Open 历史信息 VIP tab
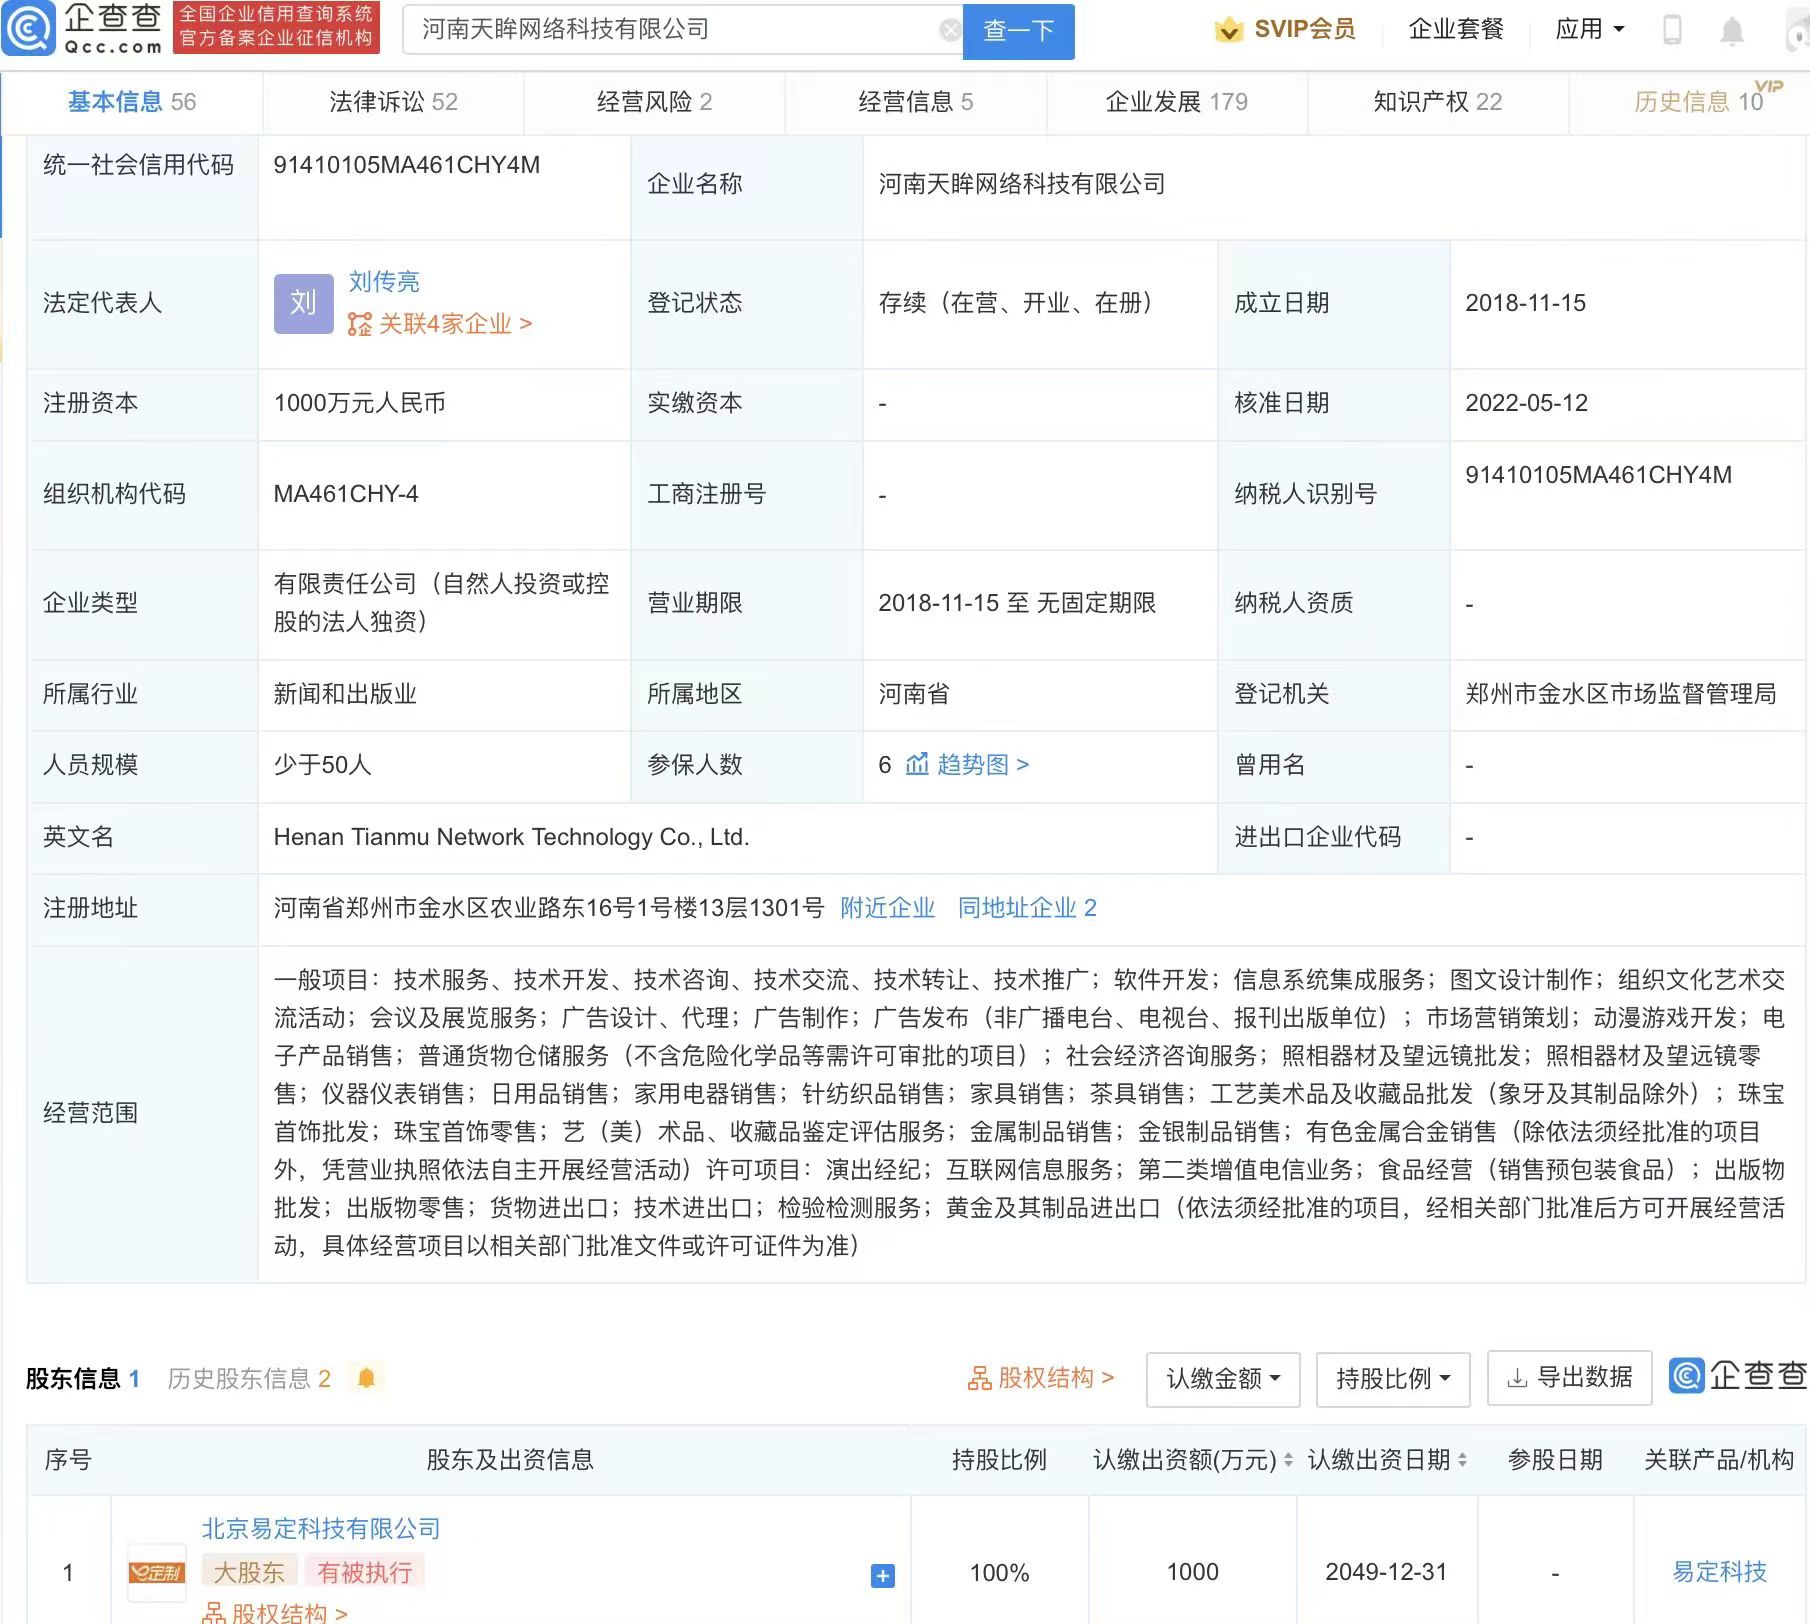The image size is (1810, 1624). click(x=1698, y=102)
